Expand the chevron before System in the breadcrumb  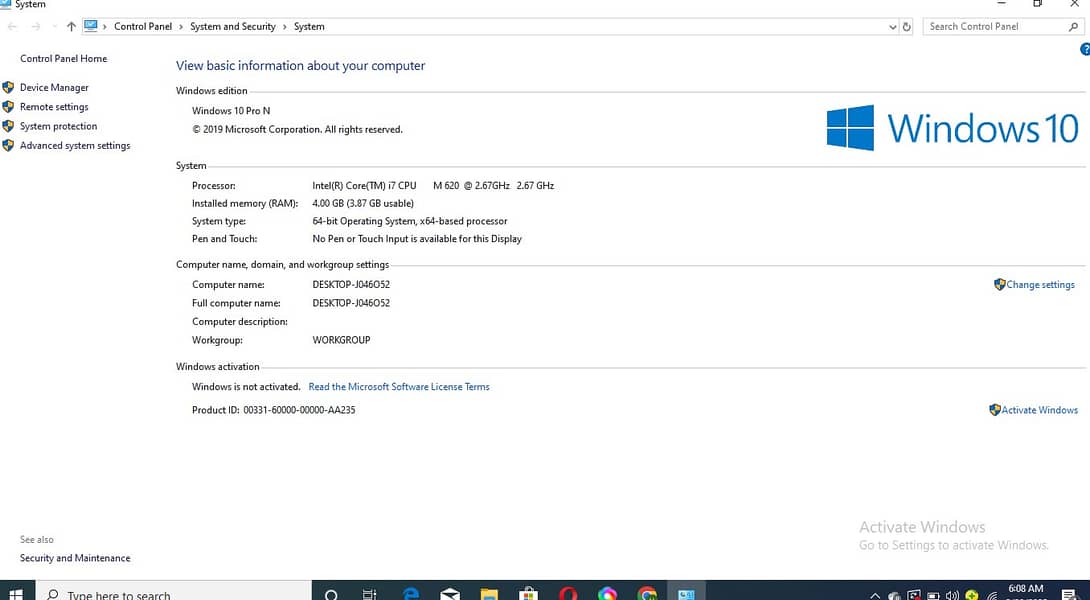pyautogui.click(x=284, y=26)
